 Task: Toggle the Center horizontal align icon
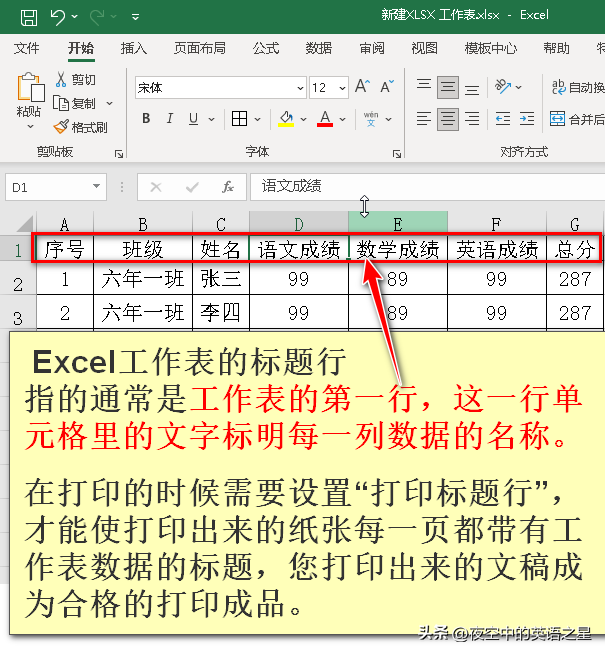448,119
